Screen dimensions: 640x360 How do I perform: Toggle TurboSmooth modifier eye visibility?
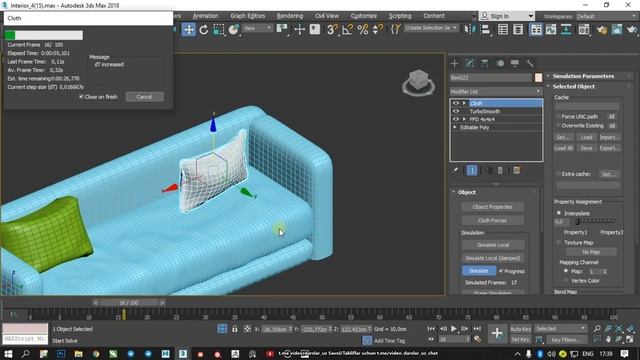[x=456, y=111]
